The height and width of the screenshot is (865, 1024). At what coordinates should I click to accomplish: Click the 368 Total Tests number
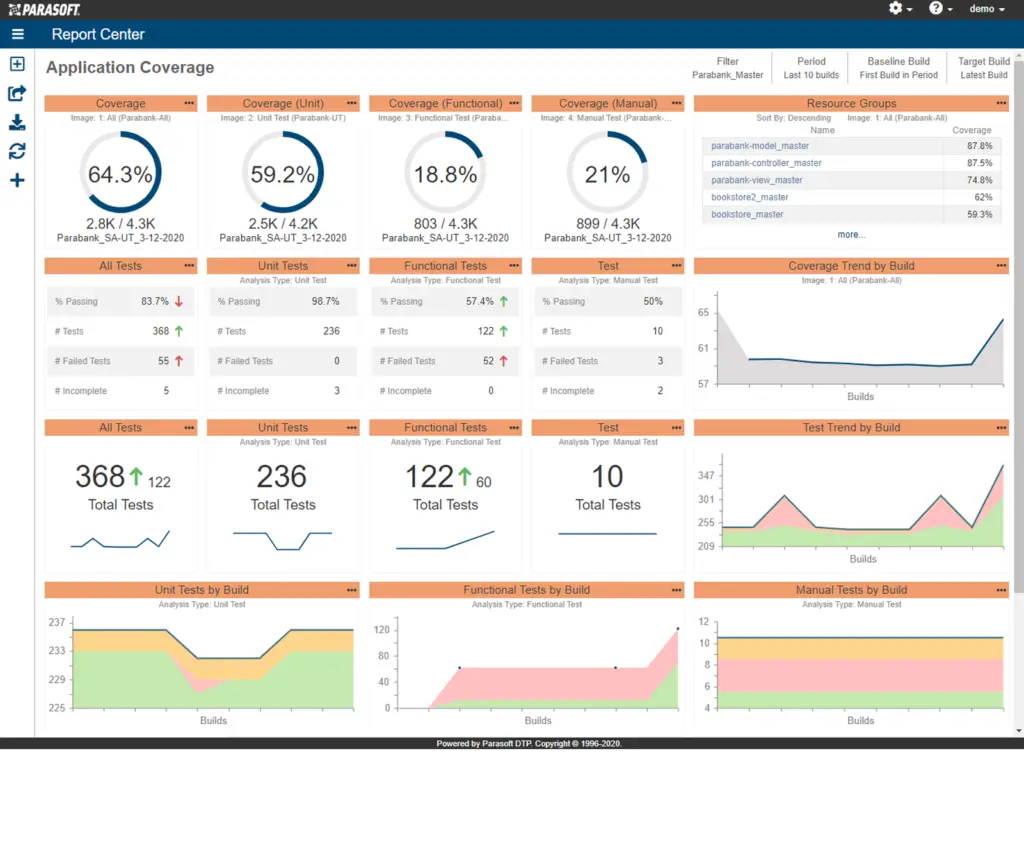pos(99,477)
